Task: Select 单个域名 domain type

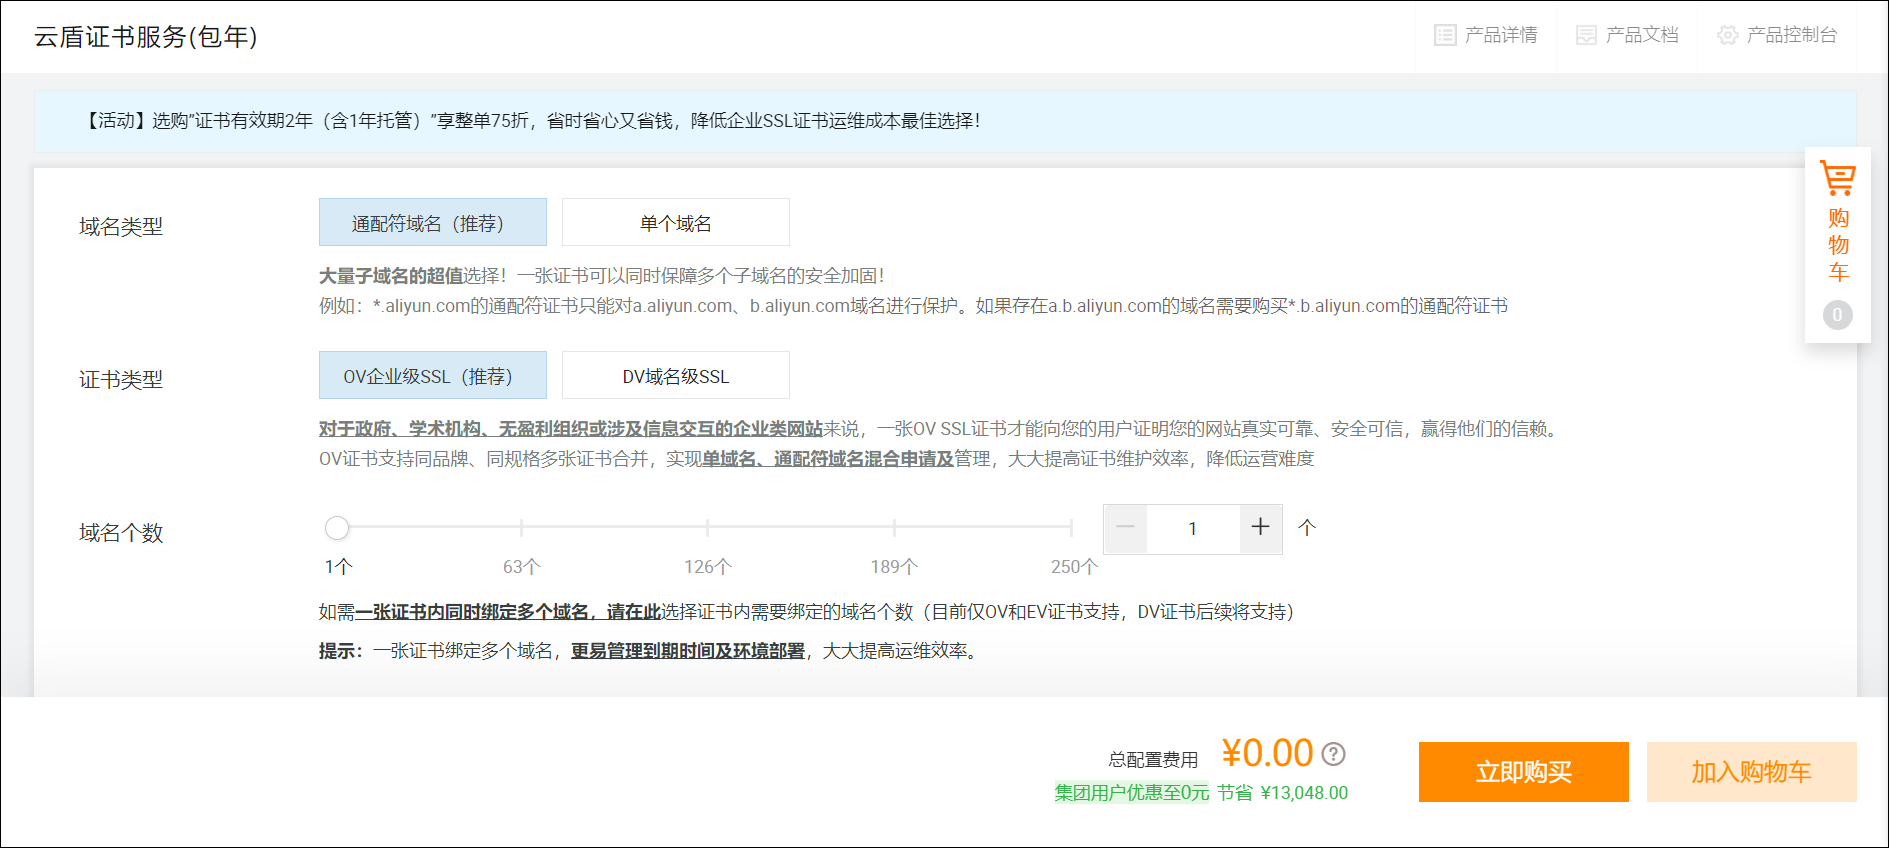Action: tap(676, 222)
